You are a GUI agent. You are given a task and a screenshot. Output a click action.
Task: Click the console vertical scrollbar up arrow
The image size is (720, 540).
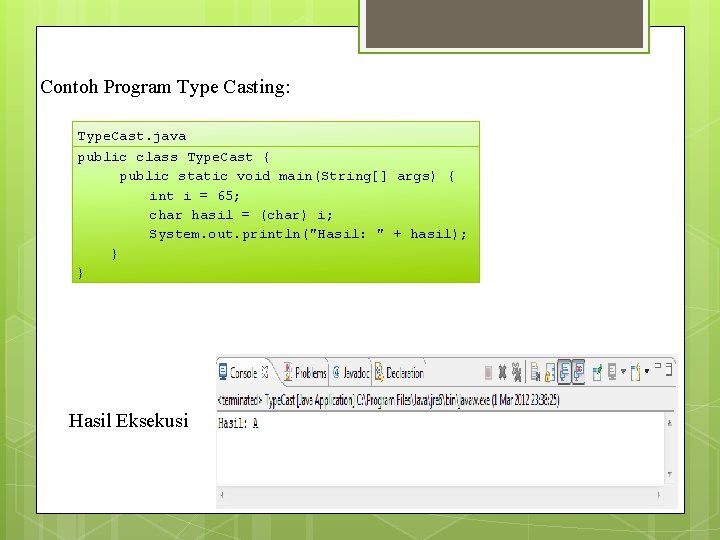point(669,423)
